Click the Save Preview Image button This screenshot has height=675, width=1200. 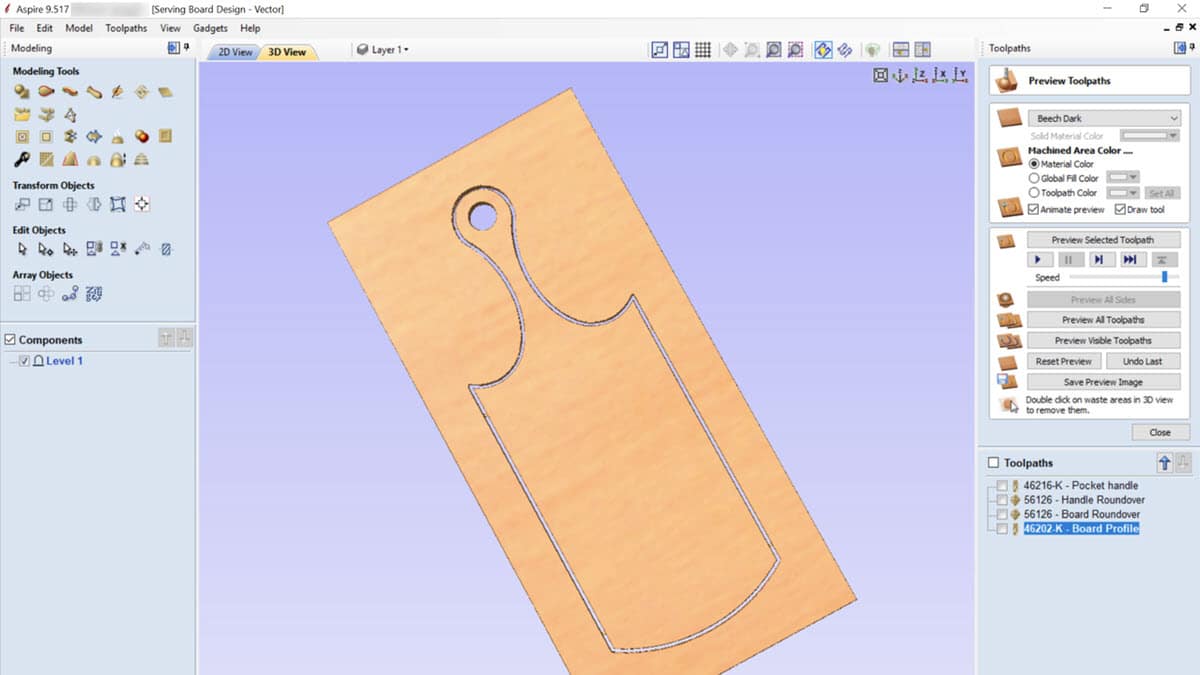[x=1103, y=382]
